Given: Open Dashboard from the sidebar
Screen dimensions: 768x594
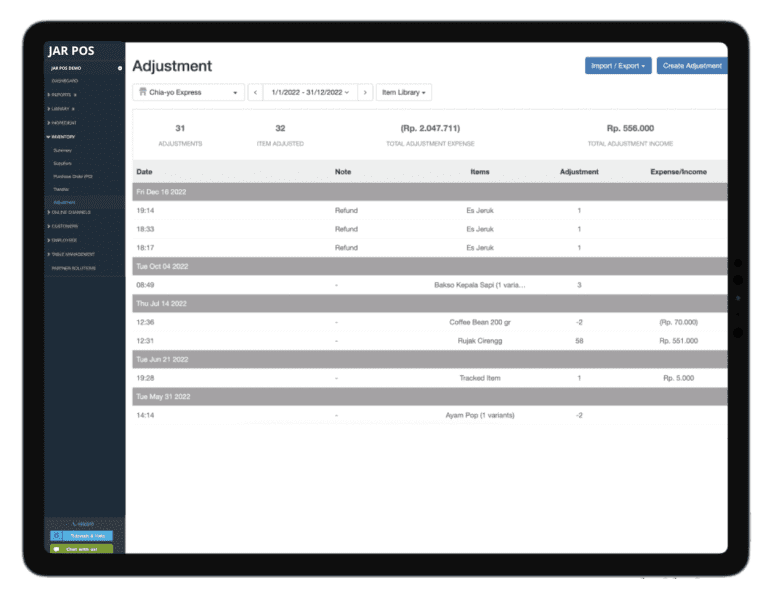Looking at the screenshot, I should click(x=65, y=80).
